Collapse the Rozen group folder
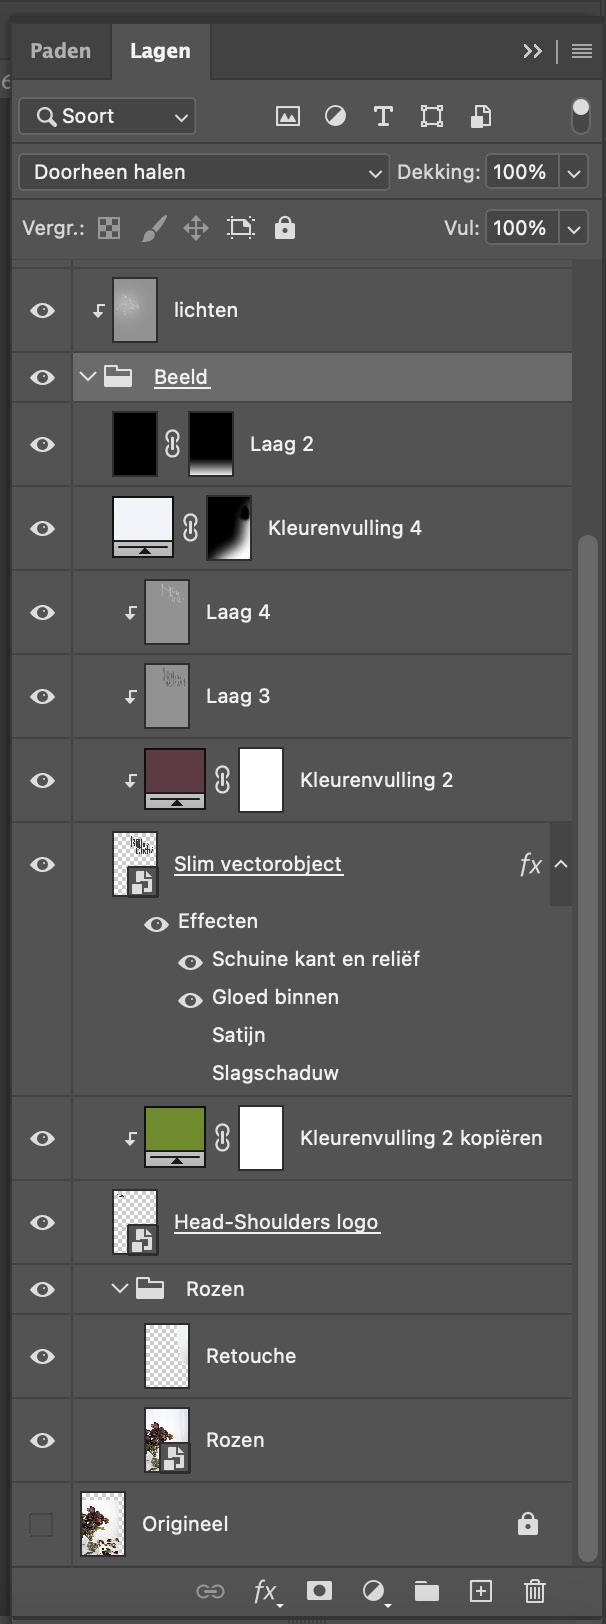The image size is (606, 1624). [x=120, y=1289]
